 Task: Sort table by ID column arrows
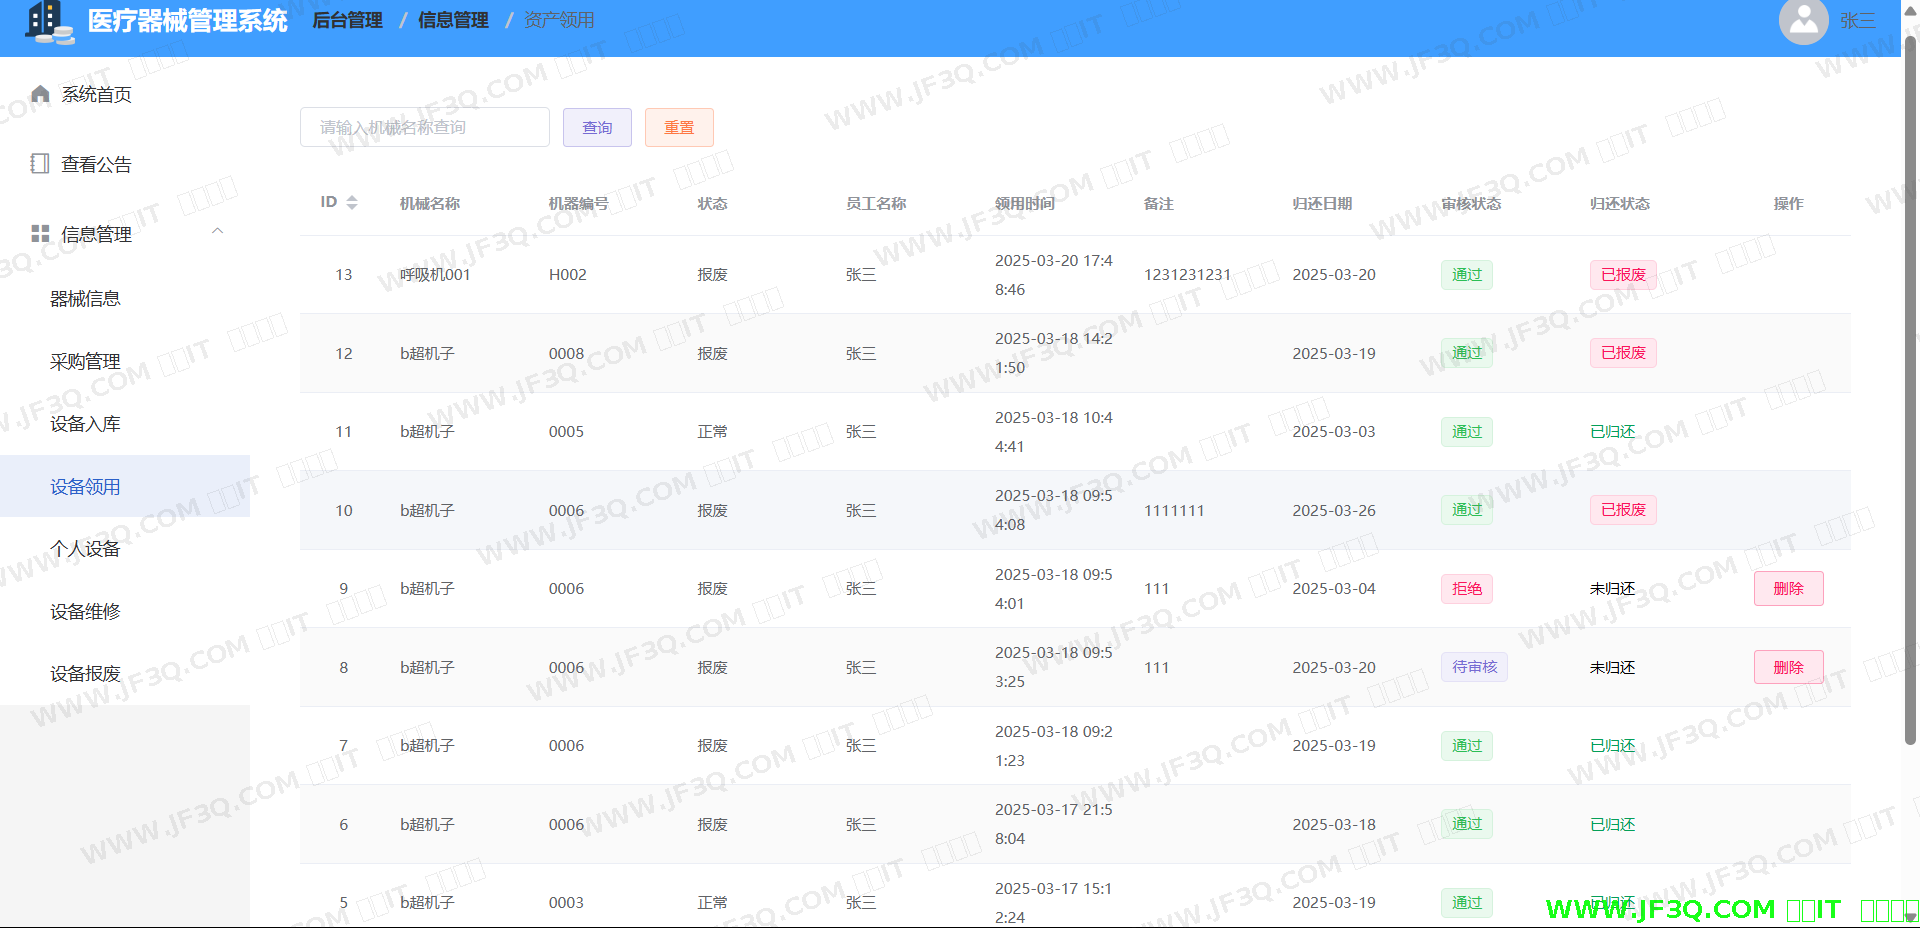pyautogui.click(x=352, y=203)
